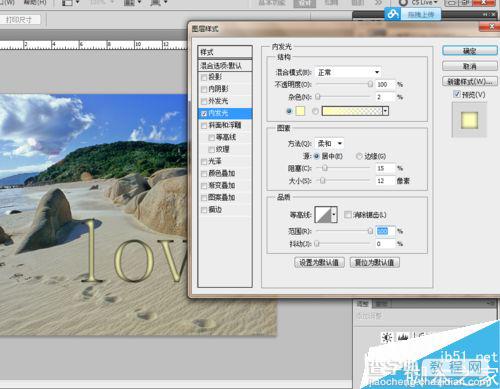Click the yellow-to-transparent gradient bar
Viewport: 500px width, 389px height.
pos(352,111)
